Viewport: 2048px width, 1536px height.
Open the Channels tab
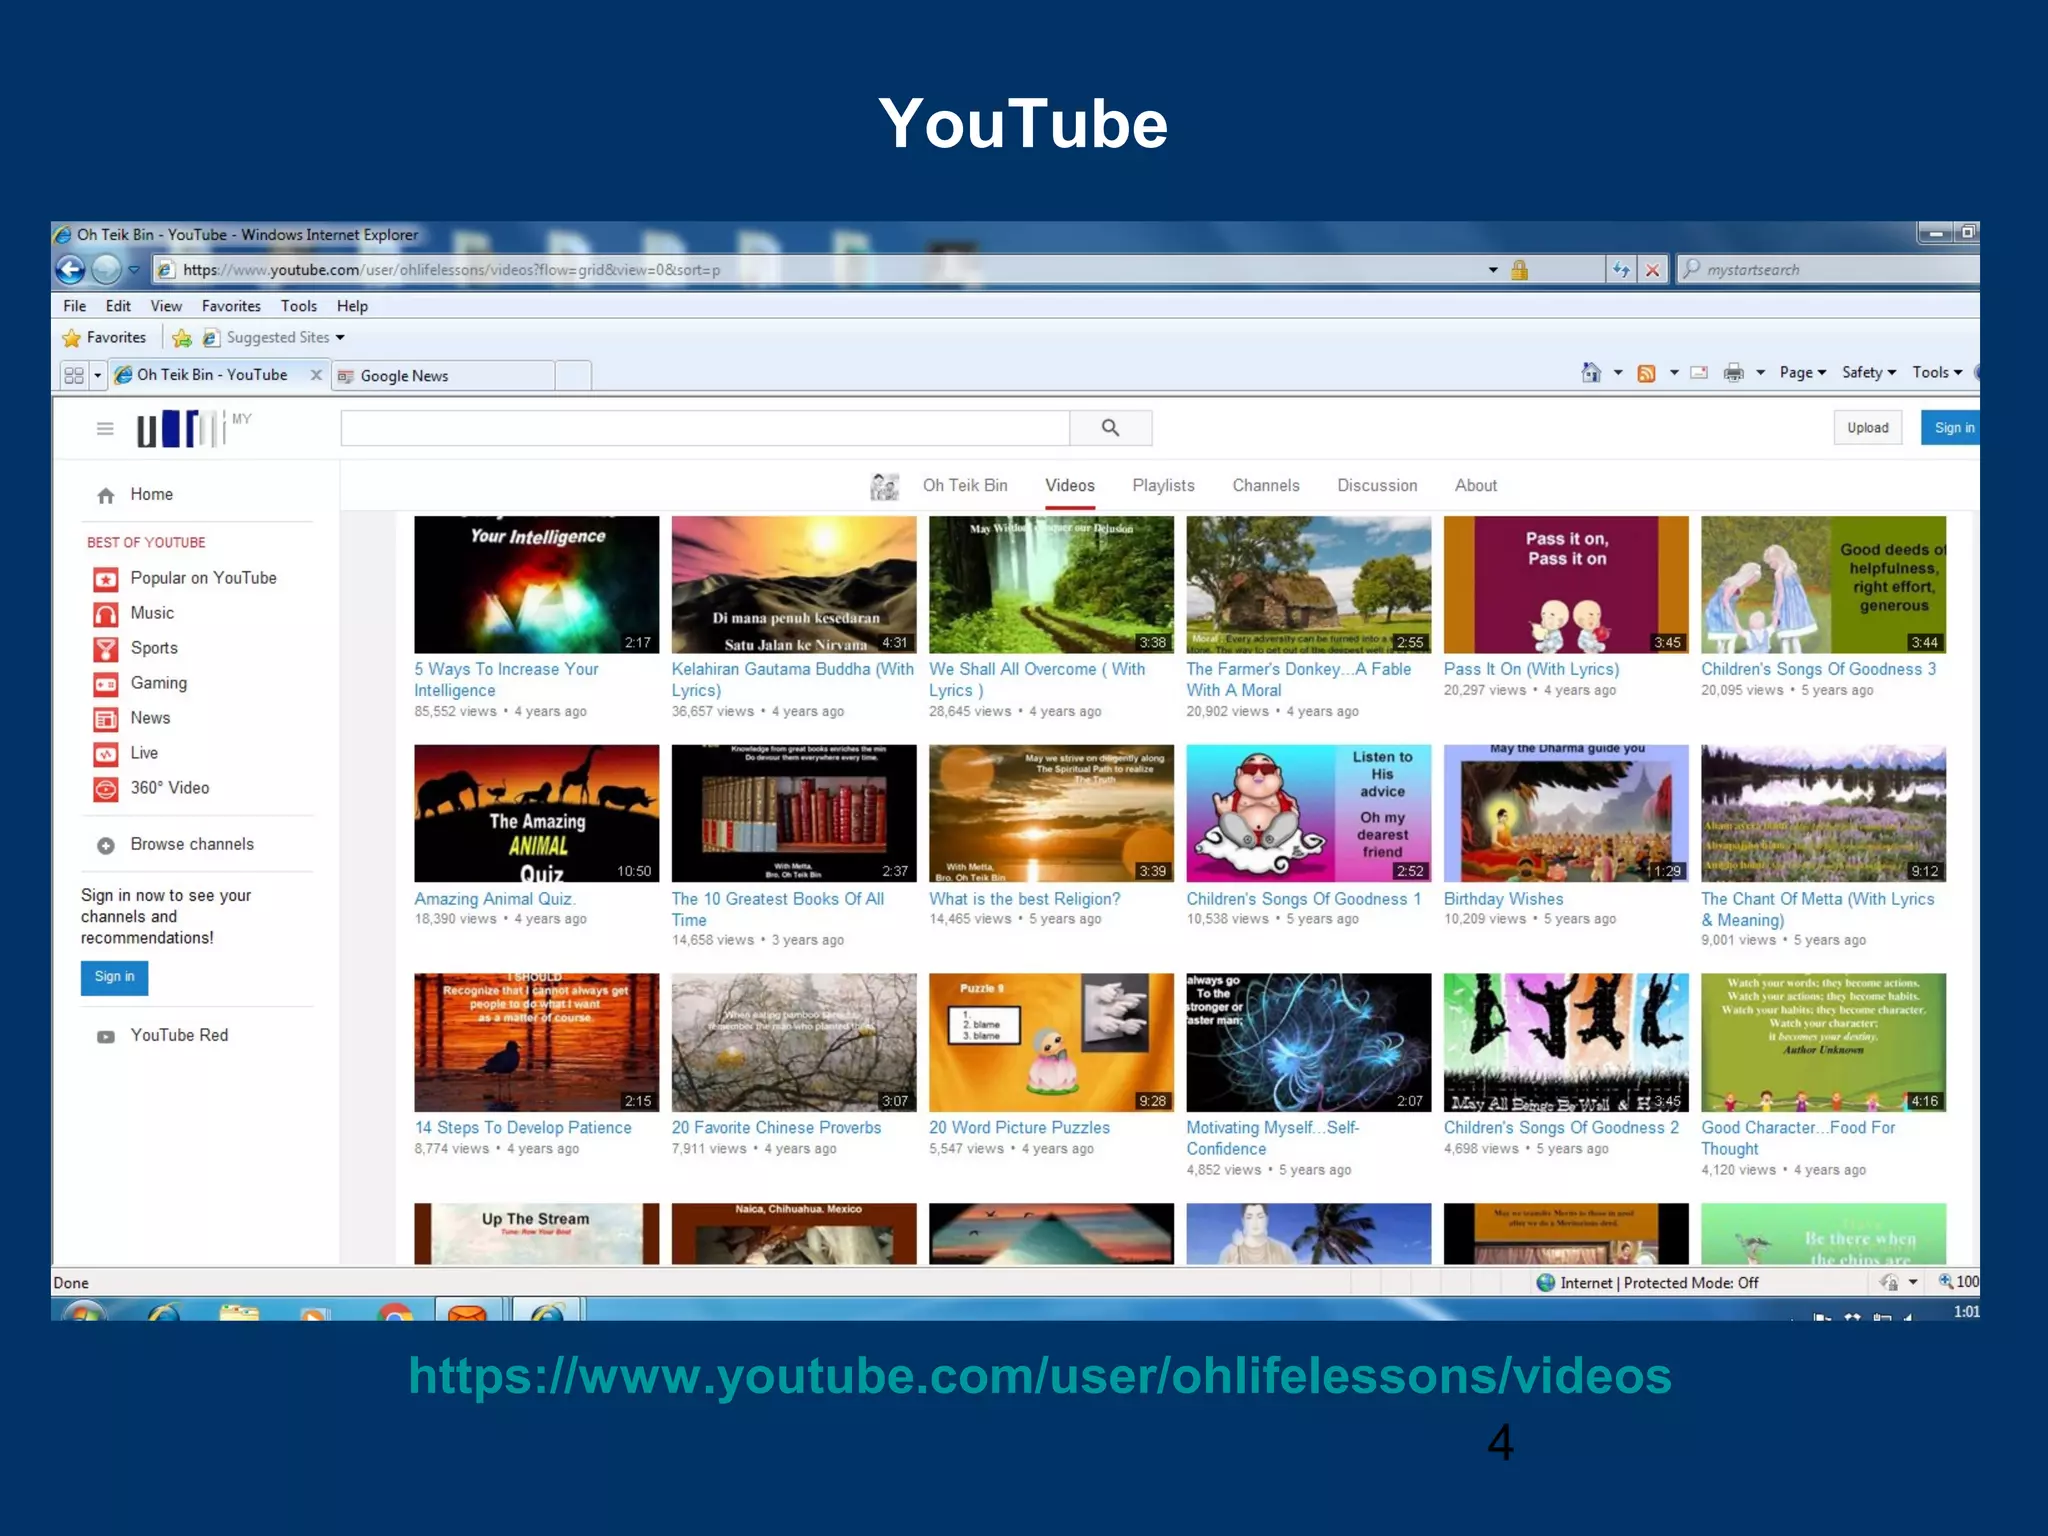[1266, 485]
